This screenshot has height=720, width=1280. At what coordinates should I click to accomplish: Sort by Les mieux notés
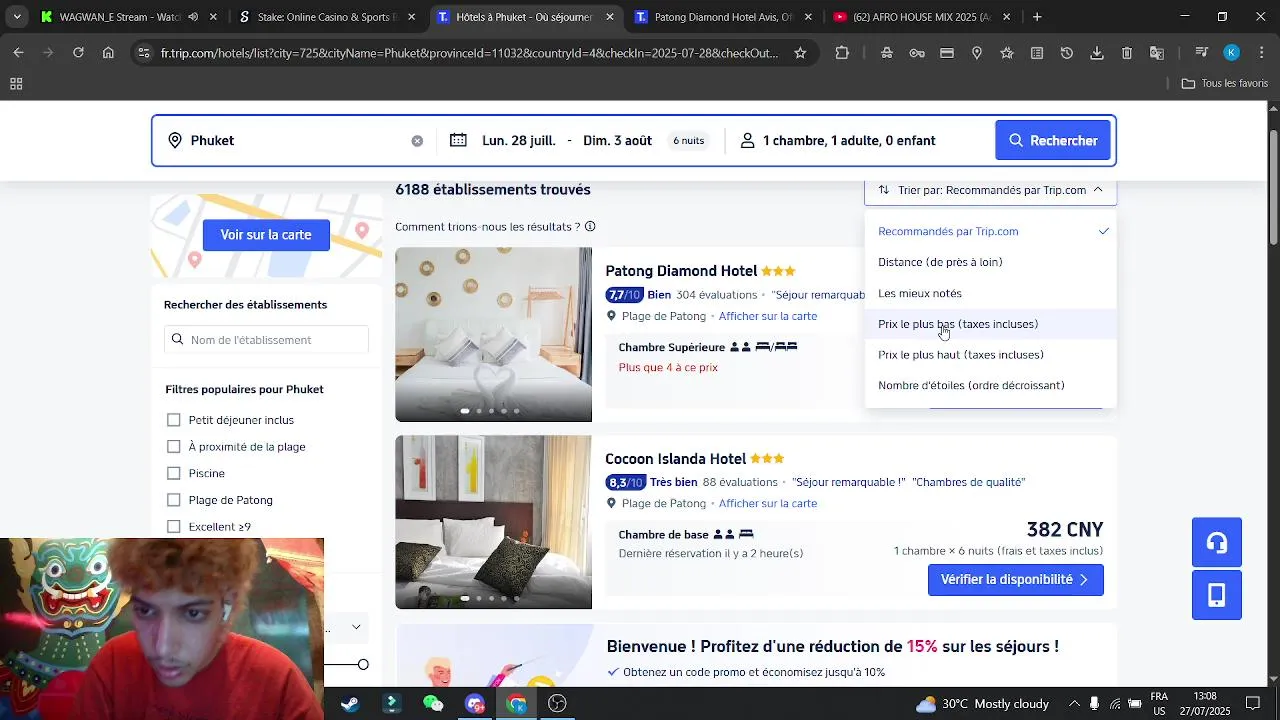pyautogui.click(x=991, y=293)
